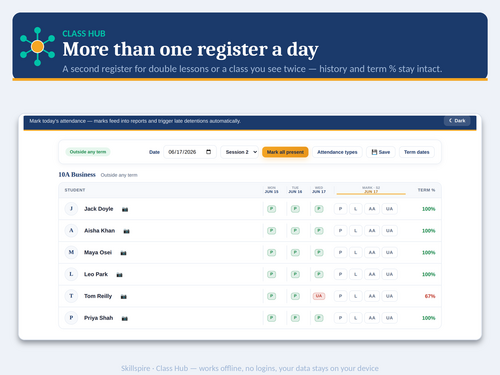Mark Maya Osei as present (P)
Image resolution: width=500 pixels, height=375 pixels.
[340, 252]
